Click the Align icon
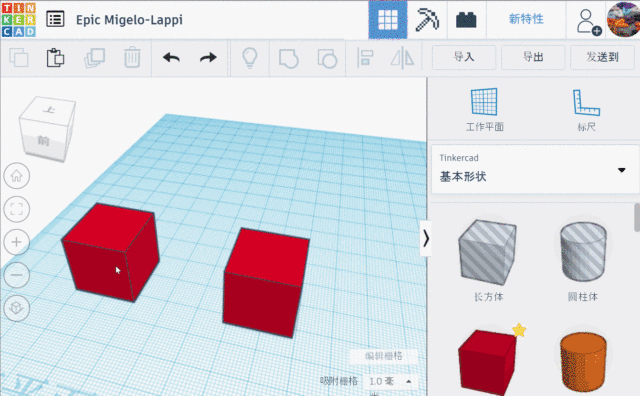This screenshot has width=640, height=396. point(365,58)
